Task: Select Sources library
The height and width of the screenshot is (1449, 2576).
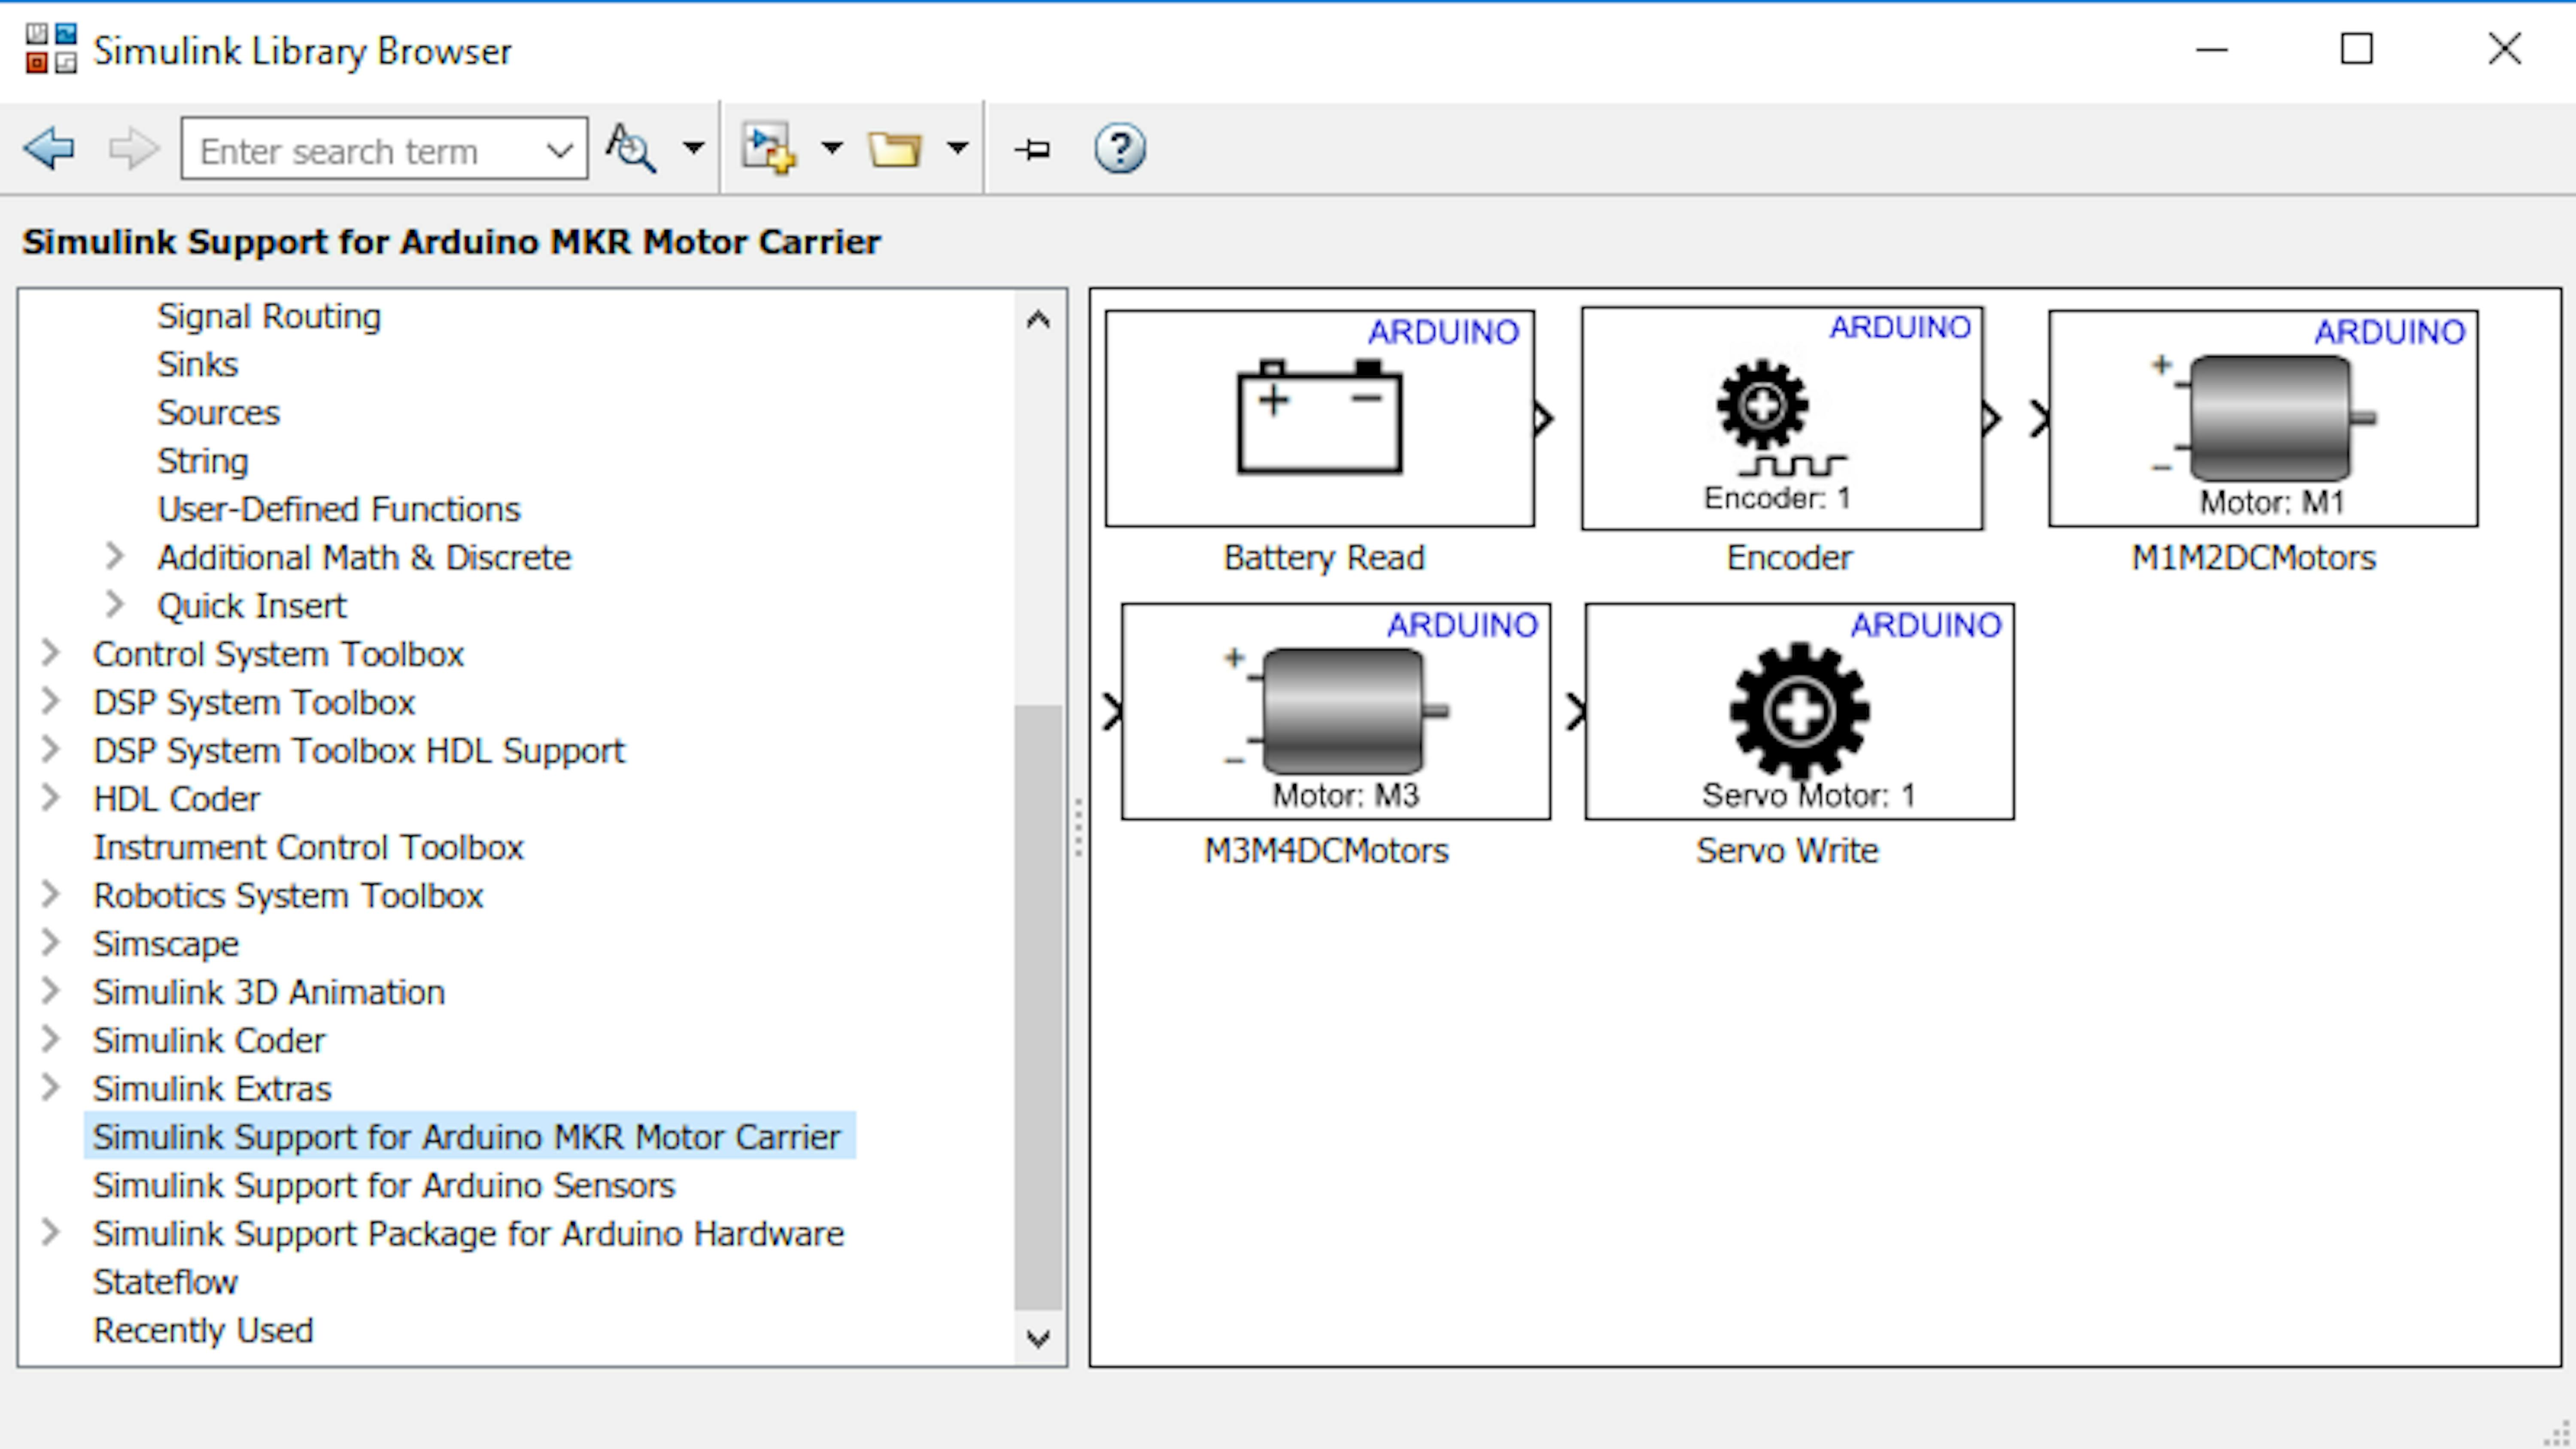Action: 218,412
